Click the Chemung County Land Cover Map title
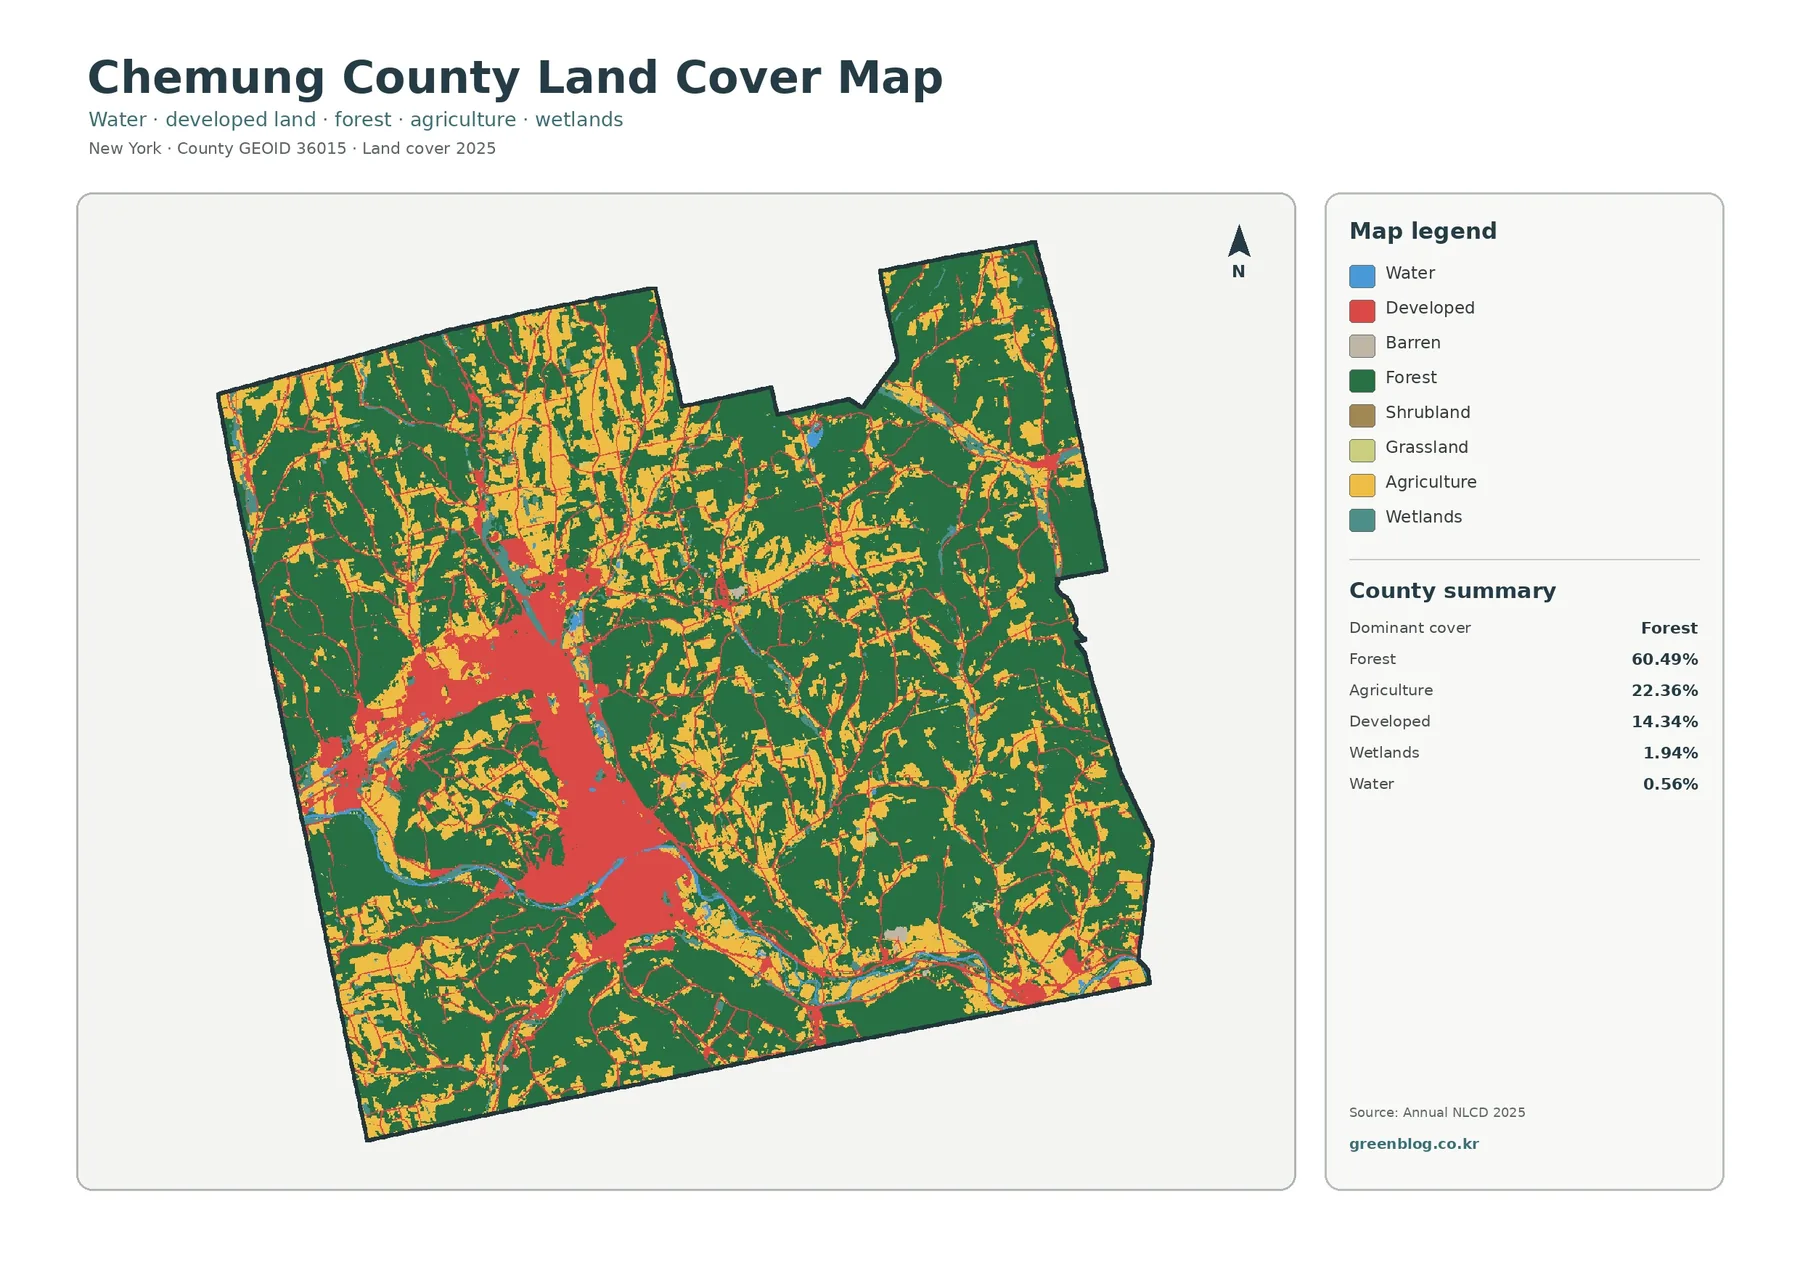The height and width of the screenshot is (1273, 1800). point(515,78)
